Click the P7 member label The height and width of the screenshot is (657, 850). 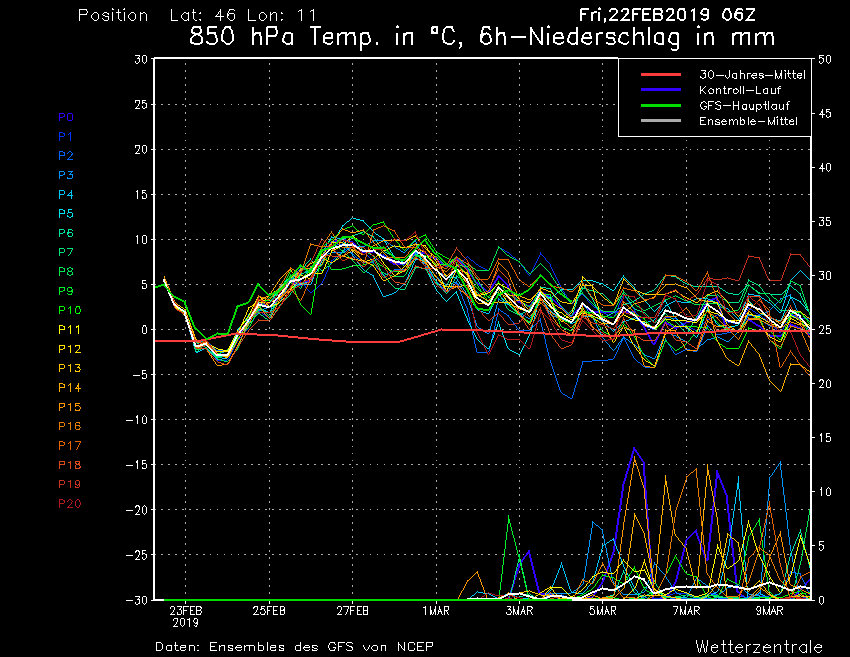(x=66, y=252)
